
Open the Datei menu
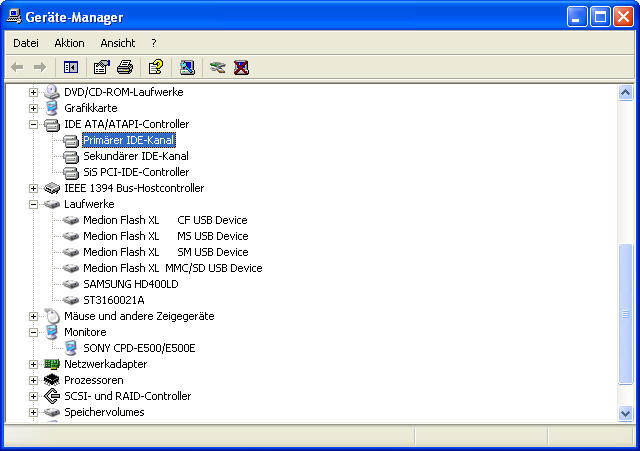[x=26, y=43]
